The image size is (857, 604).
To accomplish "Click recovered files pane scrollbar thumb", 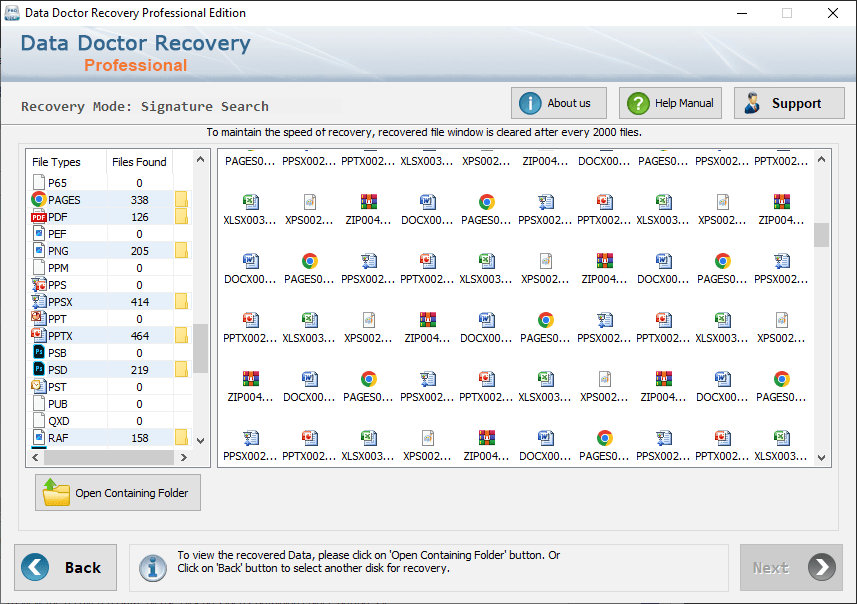I will pyautogui.click(x=821, y=235).
